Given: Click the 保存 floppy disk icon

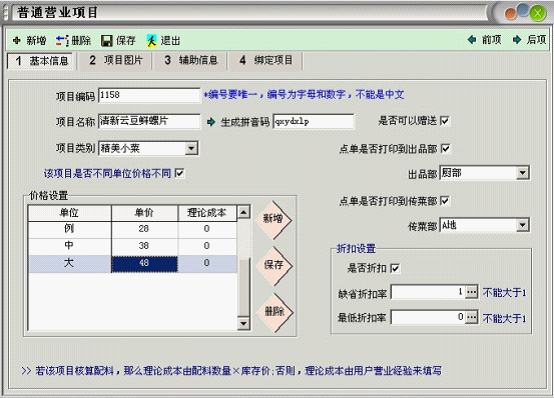Looking at the screenshot, I should click(x=107, y=41).
